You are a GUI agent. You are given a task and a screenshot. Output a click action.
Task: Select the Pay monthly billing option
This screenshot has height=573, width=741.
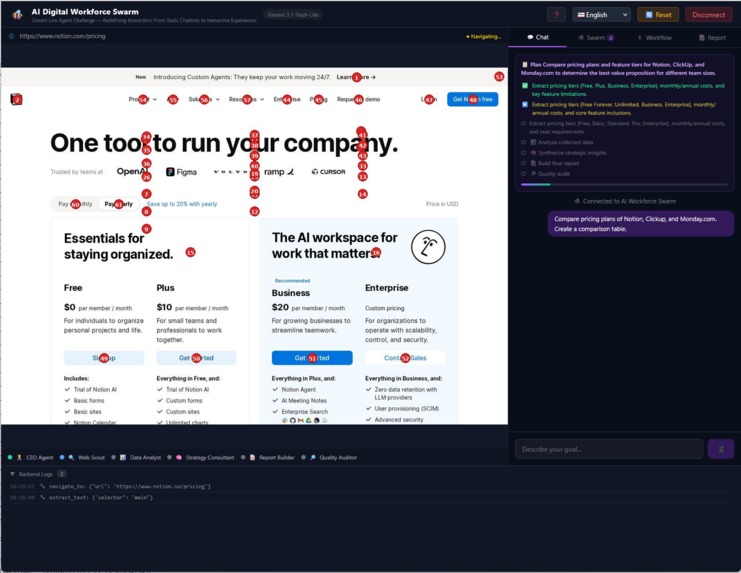[75, 204]
